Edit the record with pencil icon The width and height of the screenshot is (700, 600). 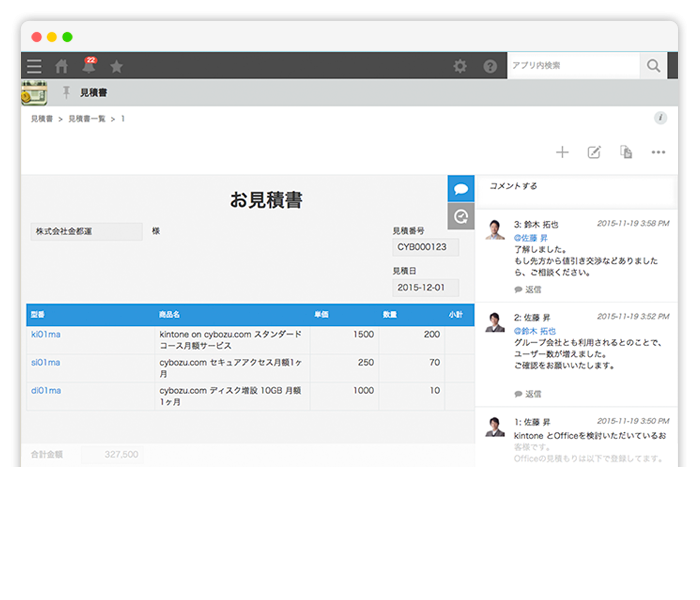[594, 152]
